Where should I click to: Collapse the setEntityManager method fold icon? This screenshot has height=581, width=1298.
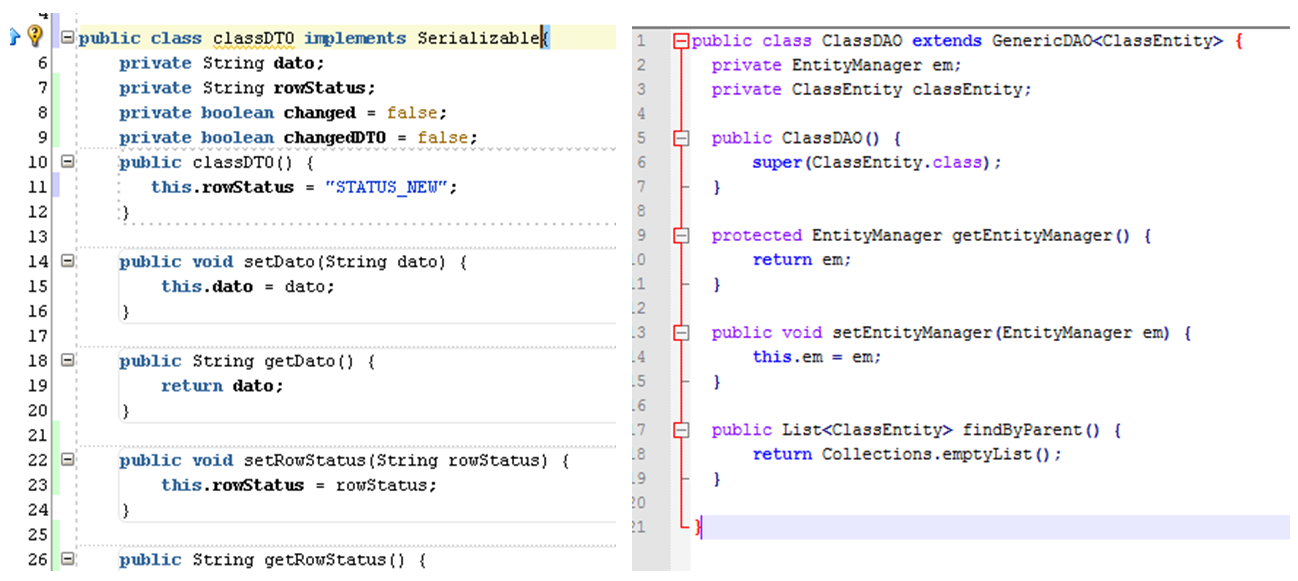[x=682, y=332]
